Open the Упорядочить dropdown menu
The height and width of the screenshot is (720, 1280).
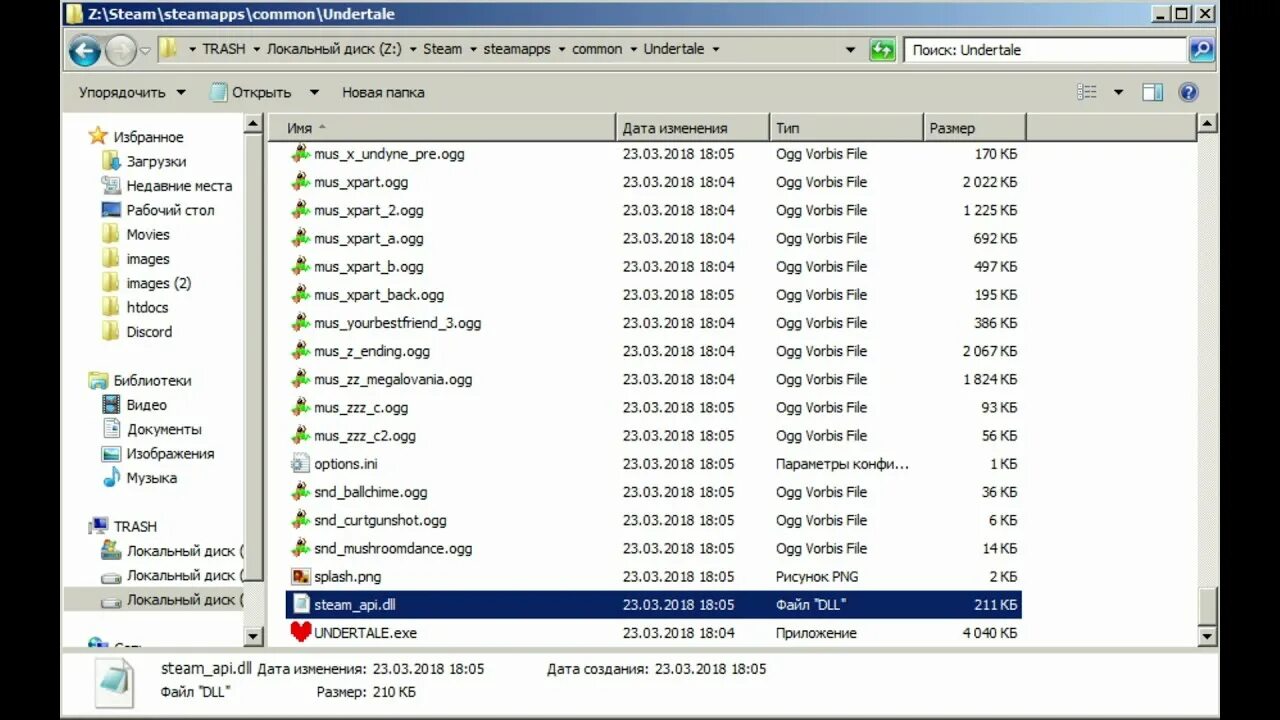(132, 92)
